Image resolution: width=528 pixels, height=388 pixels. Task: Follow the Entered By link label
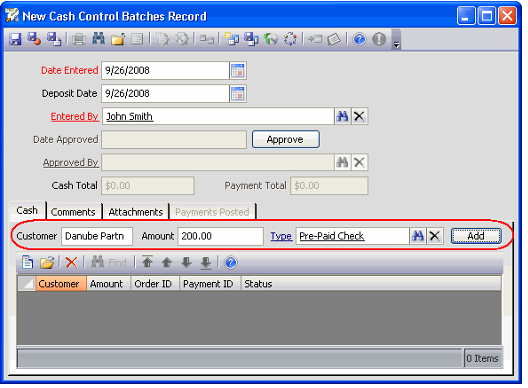[74, 117]
